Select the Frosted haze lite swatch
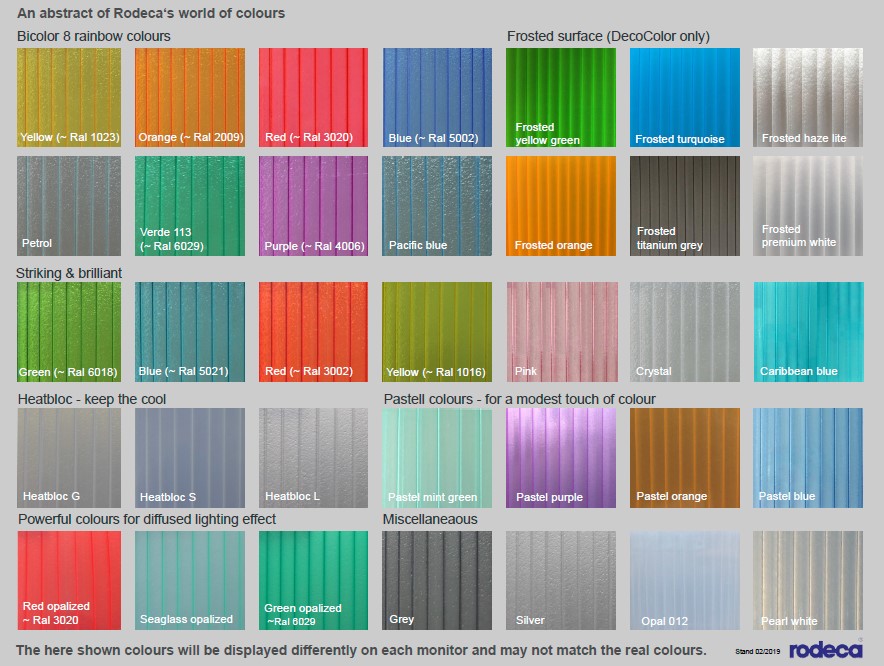884x666 pixels. [x=808, y=98]
